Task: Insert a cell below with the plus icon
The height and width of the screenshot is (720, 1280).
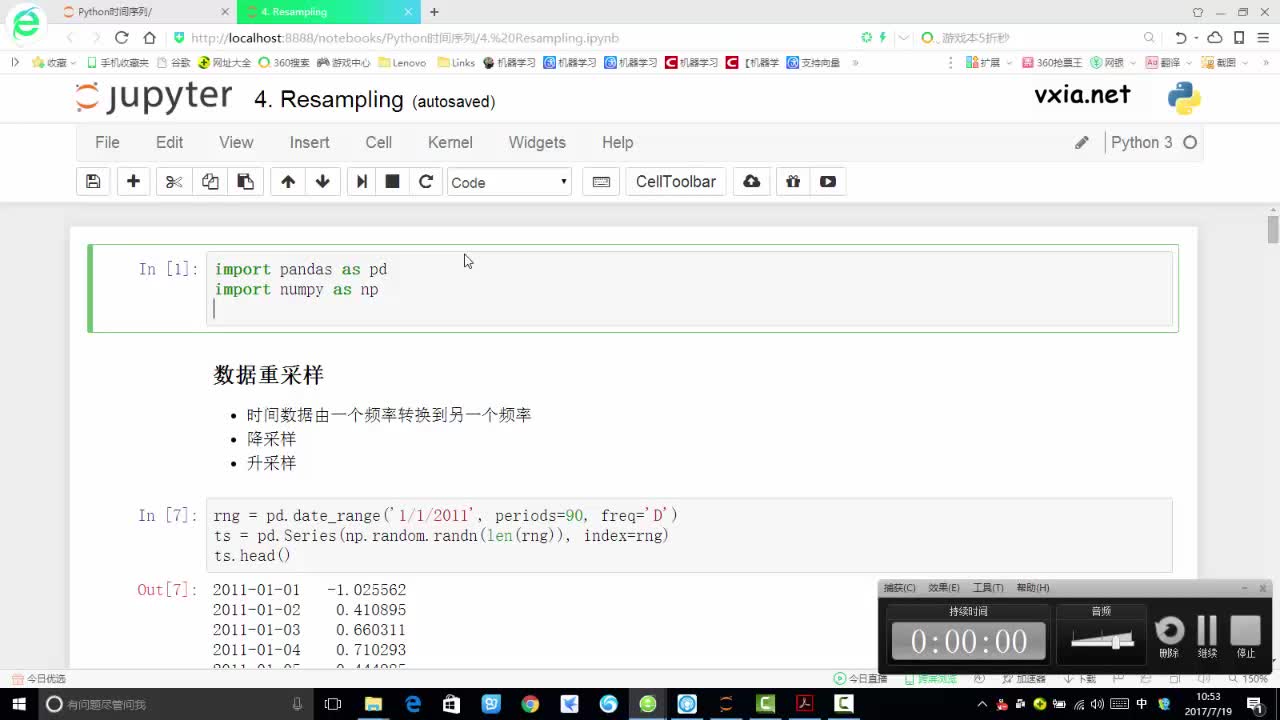Action: click(133, 182)
